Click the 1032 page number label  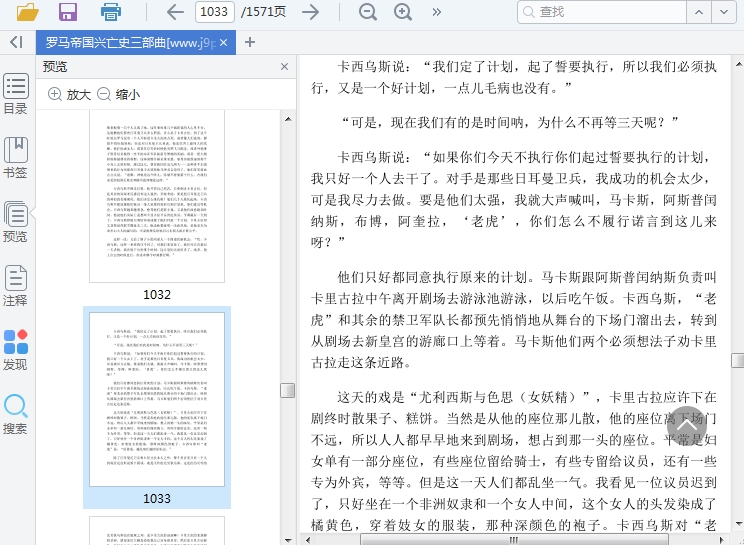pos(157,295)
